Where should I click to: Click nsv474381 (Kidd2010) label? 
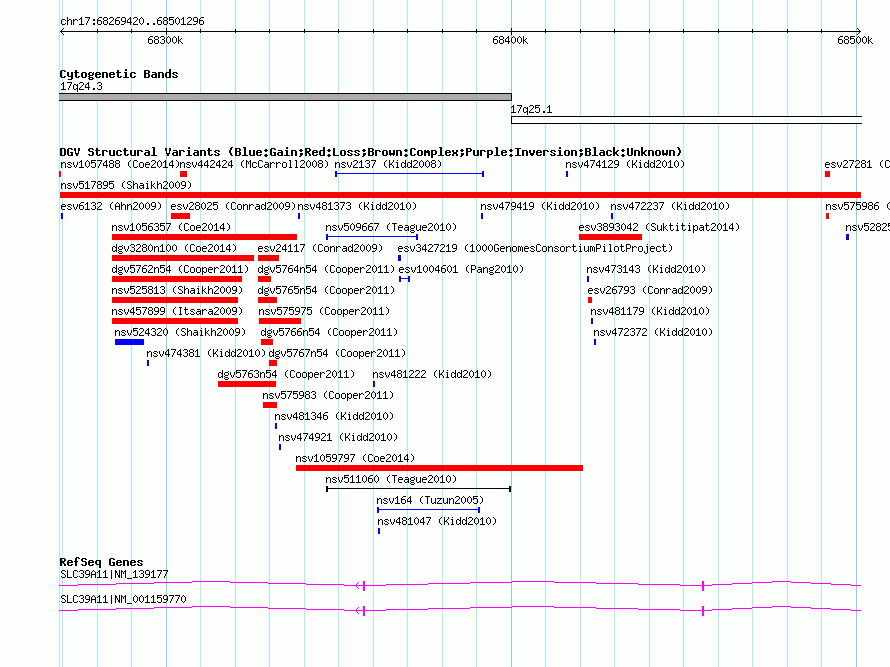click(x=206, y=353)
